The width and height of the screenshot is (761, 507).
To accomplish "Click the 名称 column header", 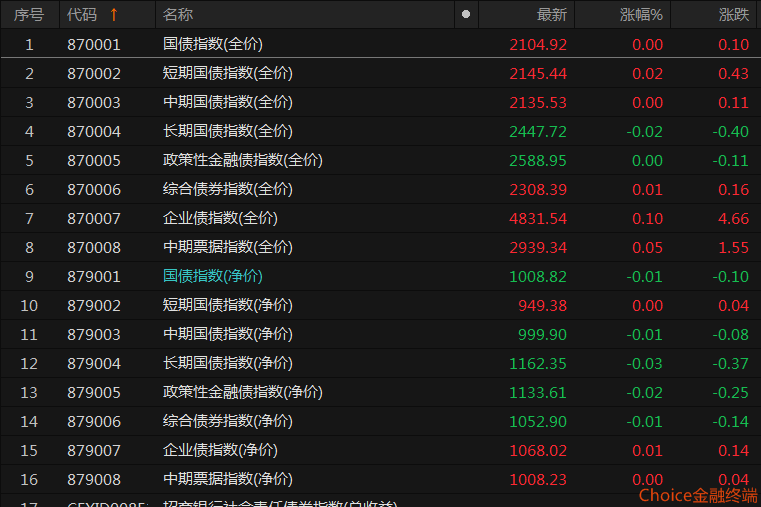I will click(178, 14).
